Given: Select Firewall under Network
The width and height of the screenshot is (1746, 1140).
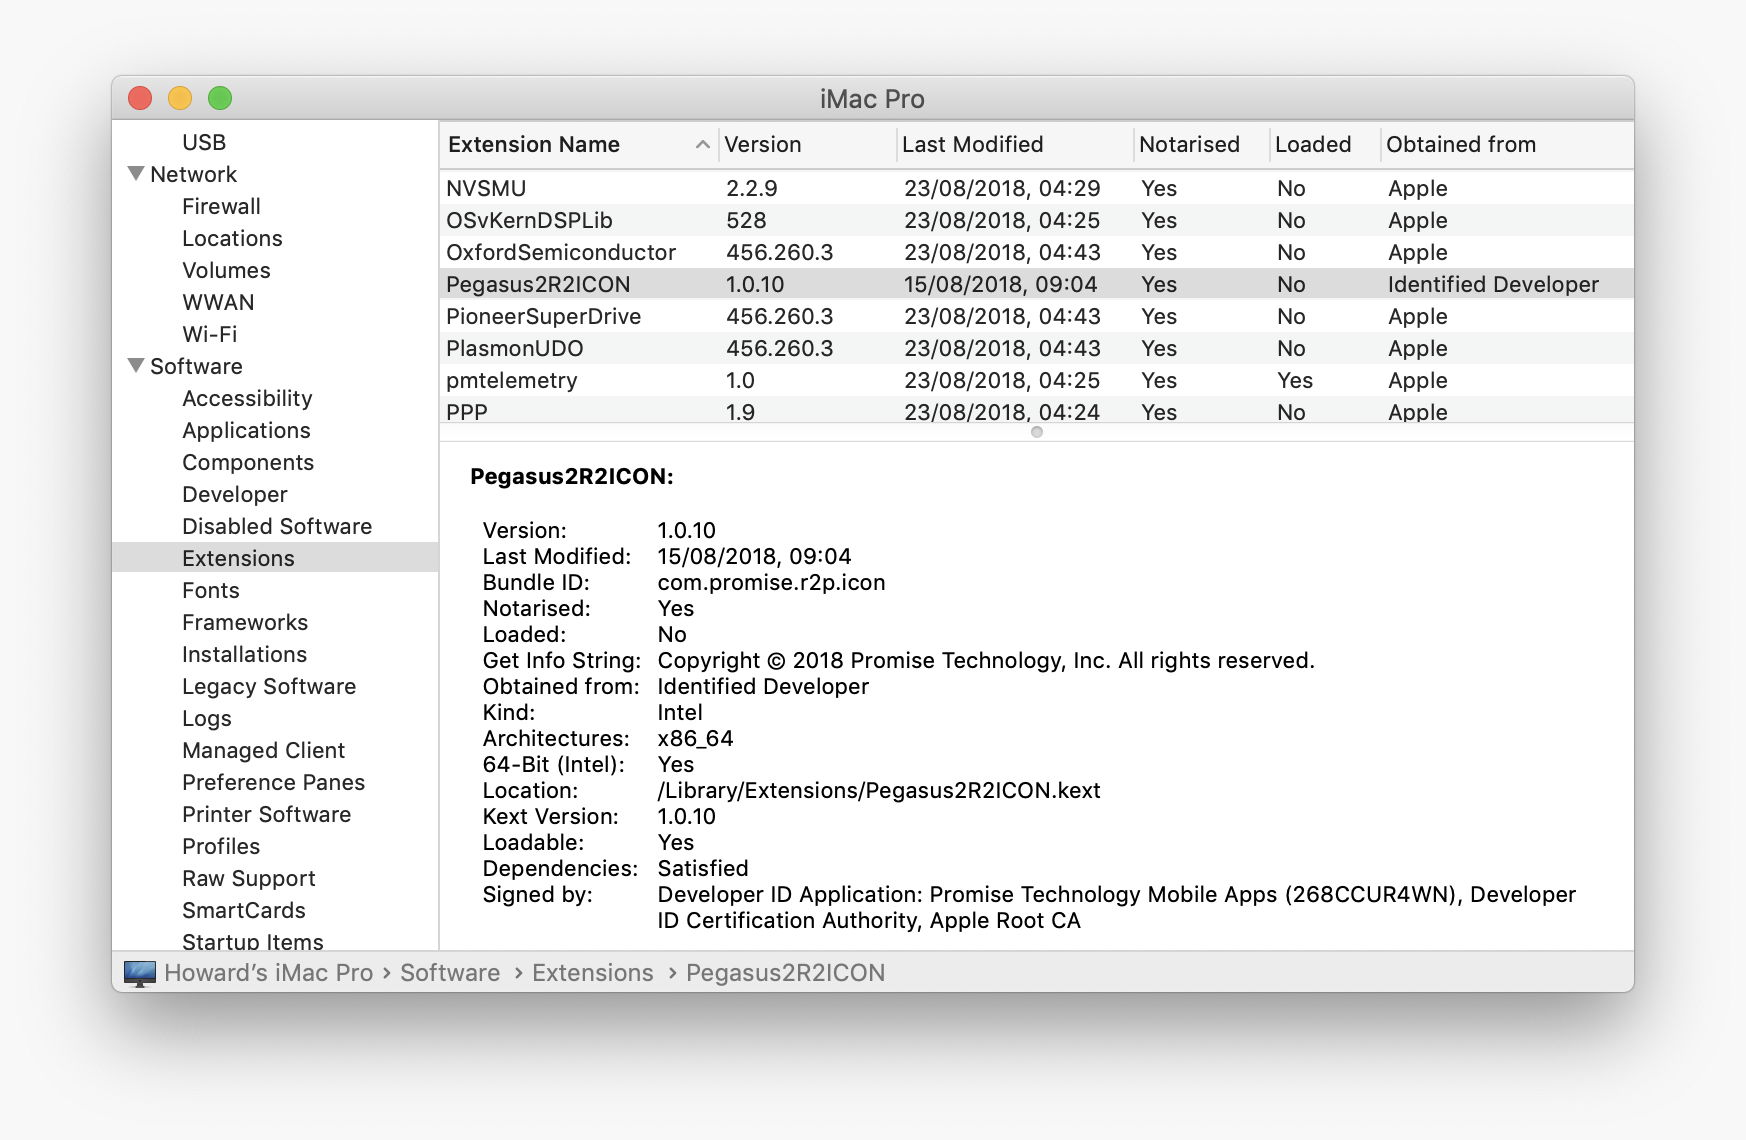Looking at the screenshot, I should tap(221, 206).
